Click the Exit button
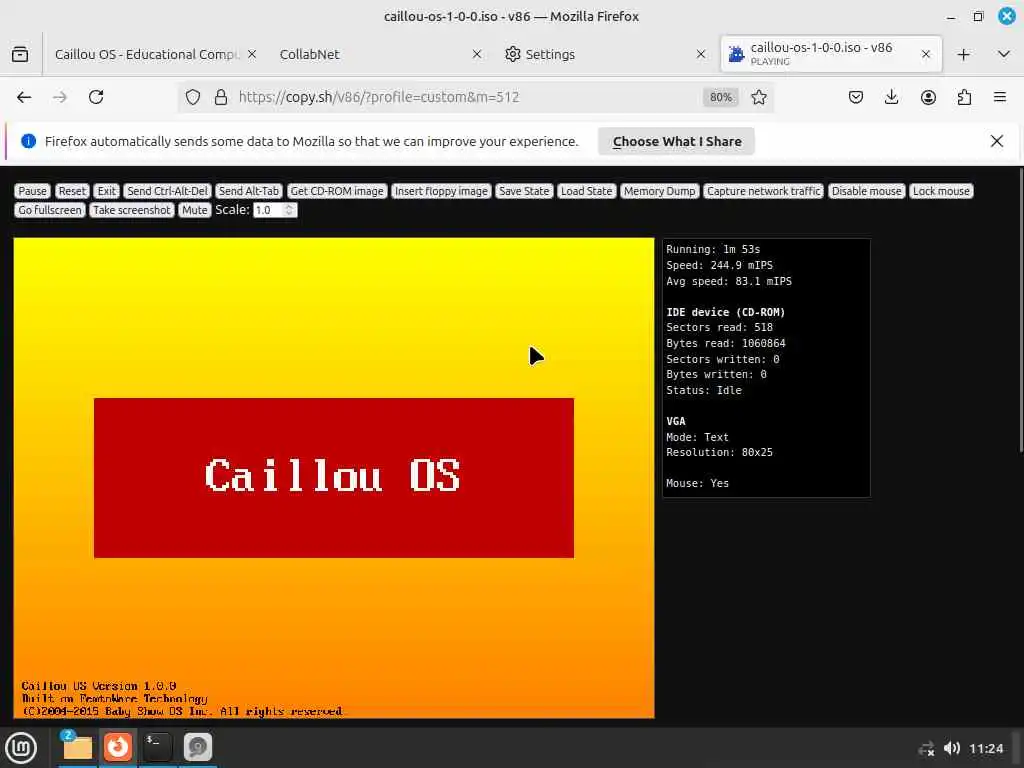Viewport: 1024px width, 768px height. click(106, 191)
